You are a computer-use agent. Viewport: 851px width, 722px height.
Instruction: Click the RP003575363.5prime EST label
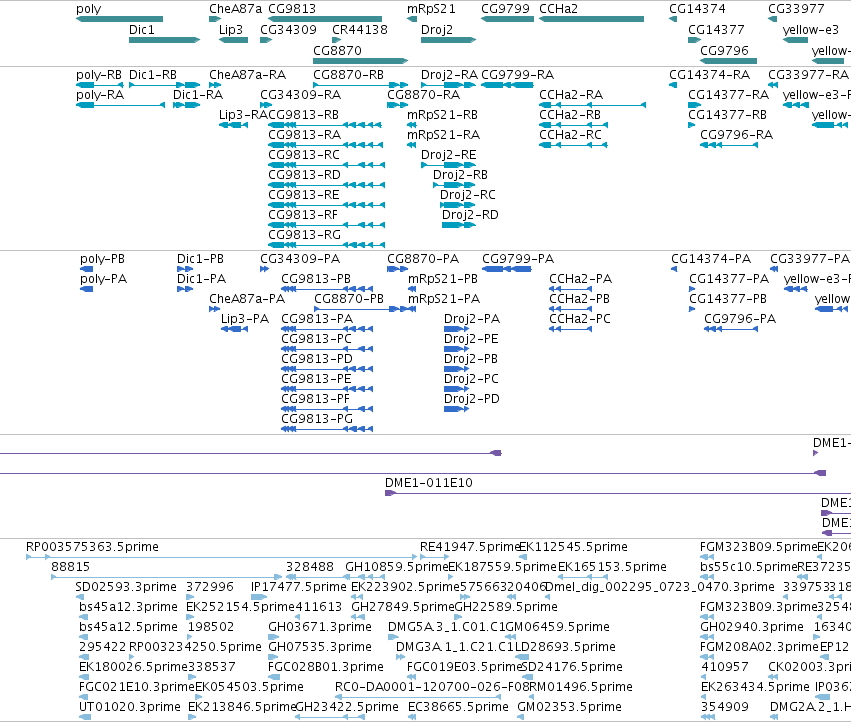[92, 547]
